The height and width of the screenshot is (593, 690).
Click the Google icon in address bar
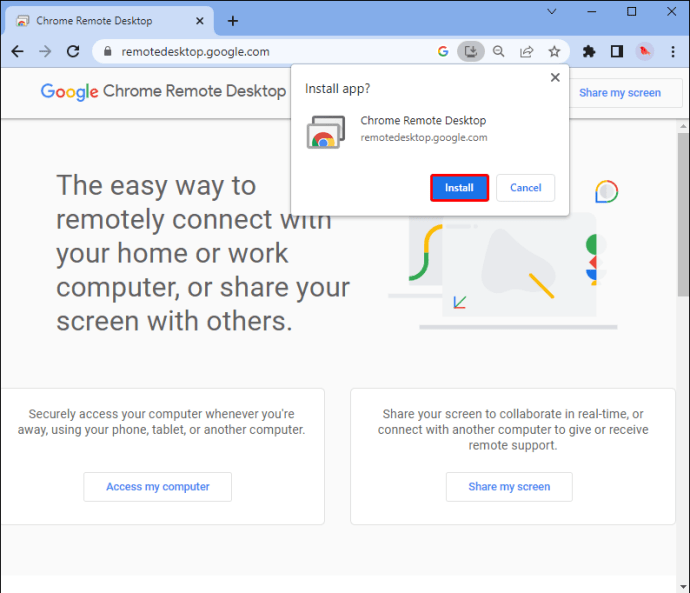coord(443,51)
